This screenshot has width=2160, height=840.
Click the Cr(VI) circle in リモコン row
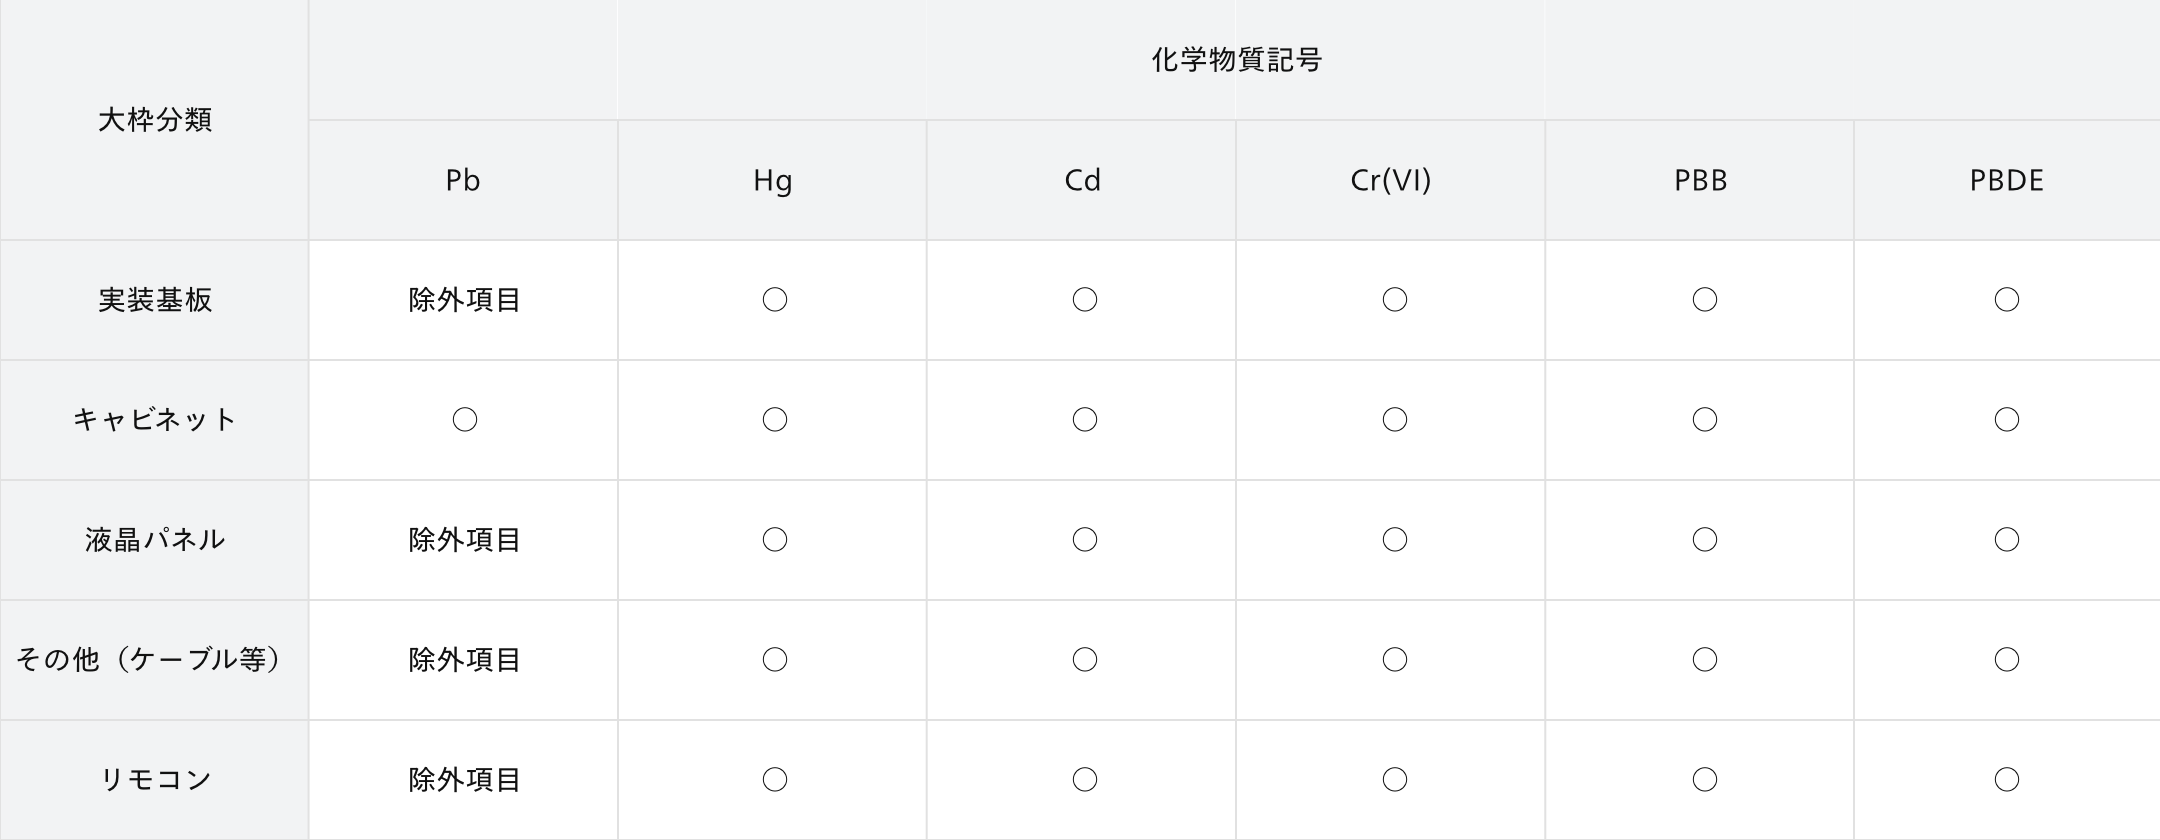click(x=1395, y=780)
